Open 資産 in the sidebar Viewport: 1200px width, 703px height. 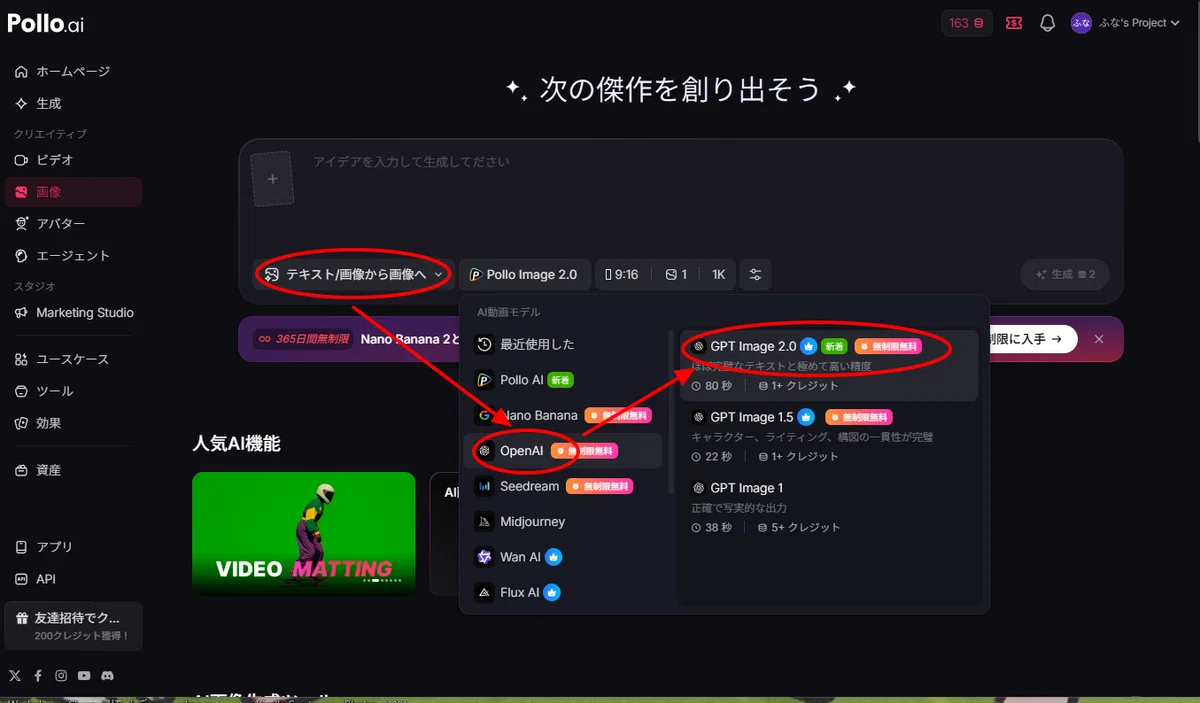72,470
